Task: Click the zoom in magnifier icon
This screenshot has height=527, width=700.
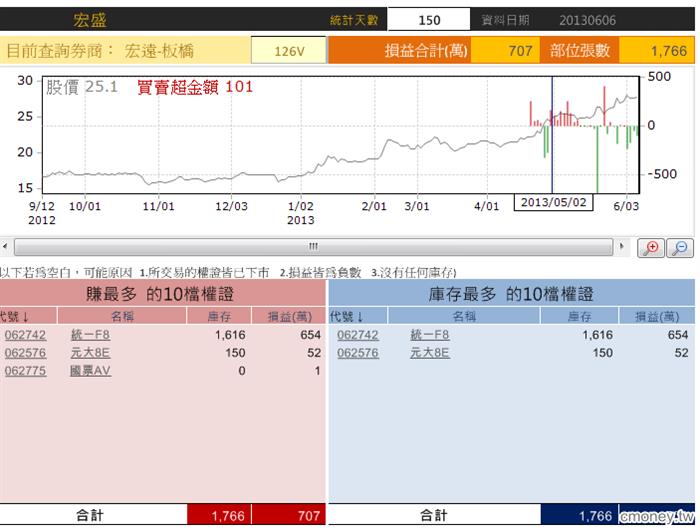Action: [652, 248]
